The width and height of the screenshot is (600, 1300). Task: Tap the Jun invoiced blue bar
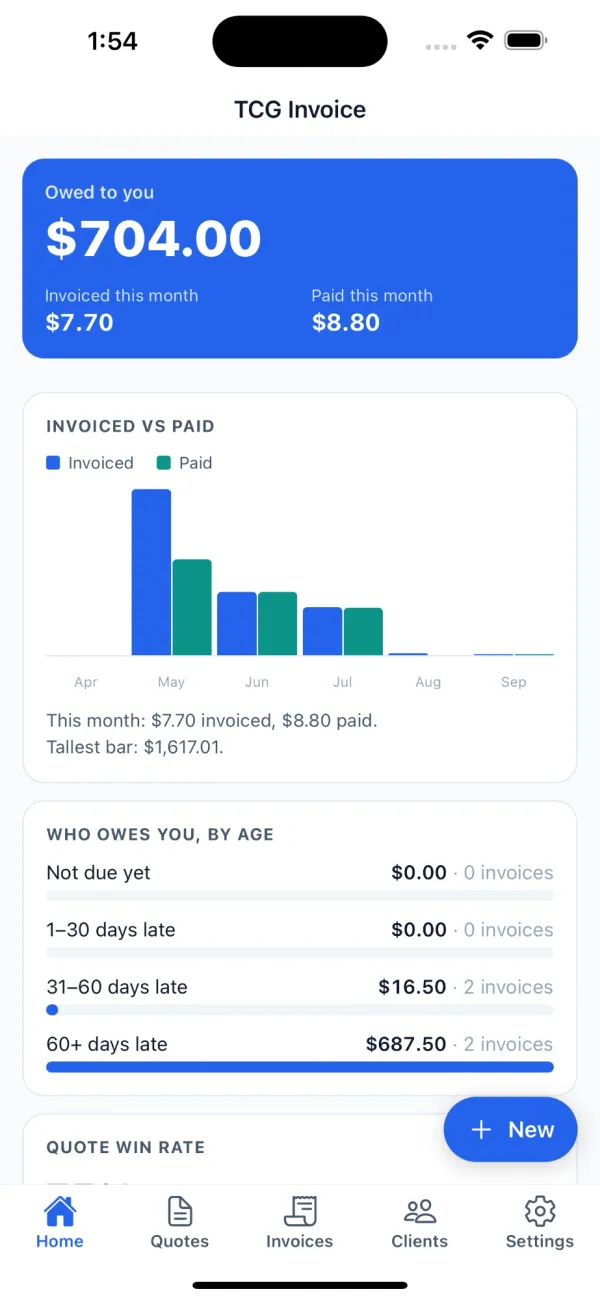[x=237, y=624]
